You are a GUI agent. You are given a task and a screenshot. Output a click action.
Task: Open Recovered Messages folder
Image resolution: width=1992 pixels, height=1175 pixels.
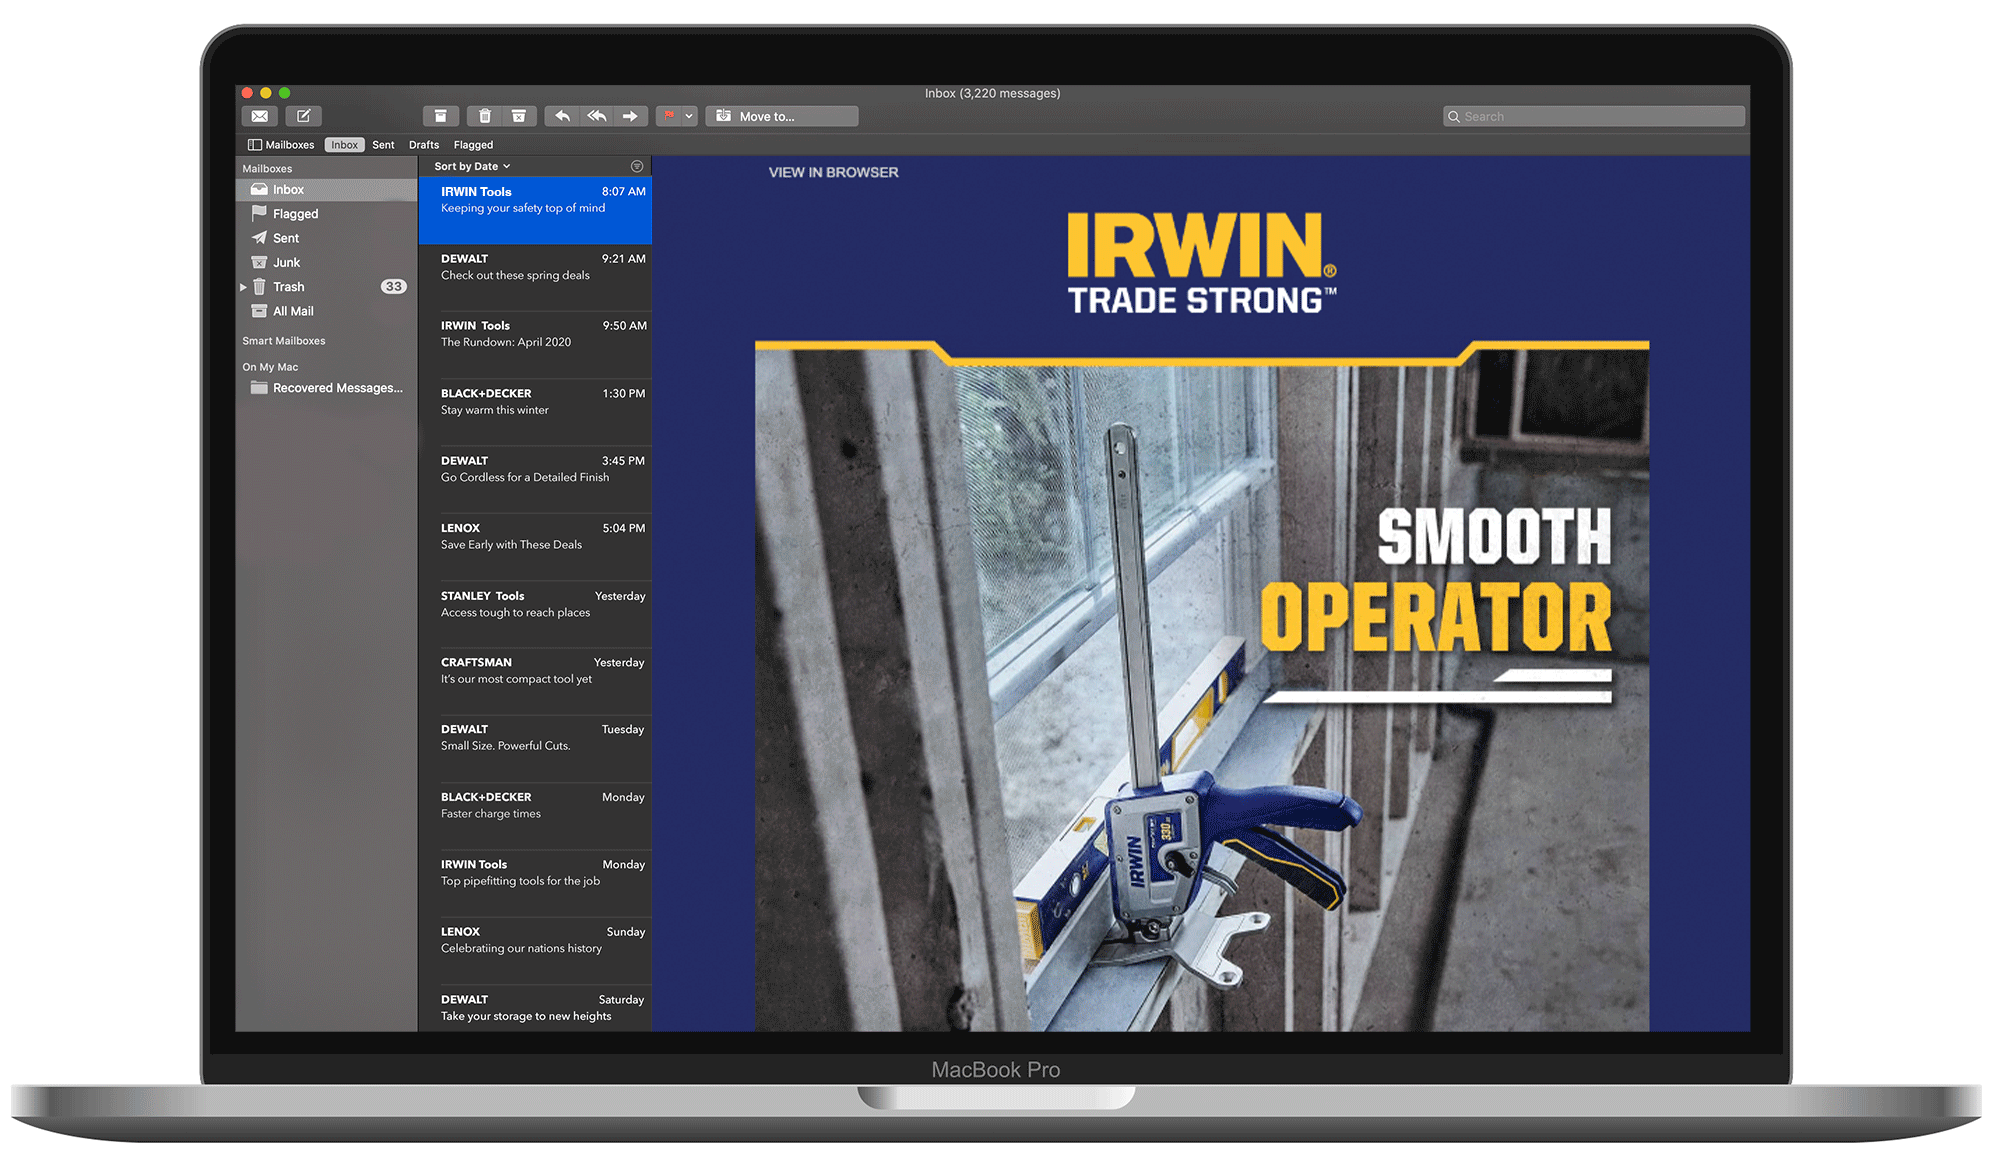tap(326, 388)
